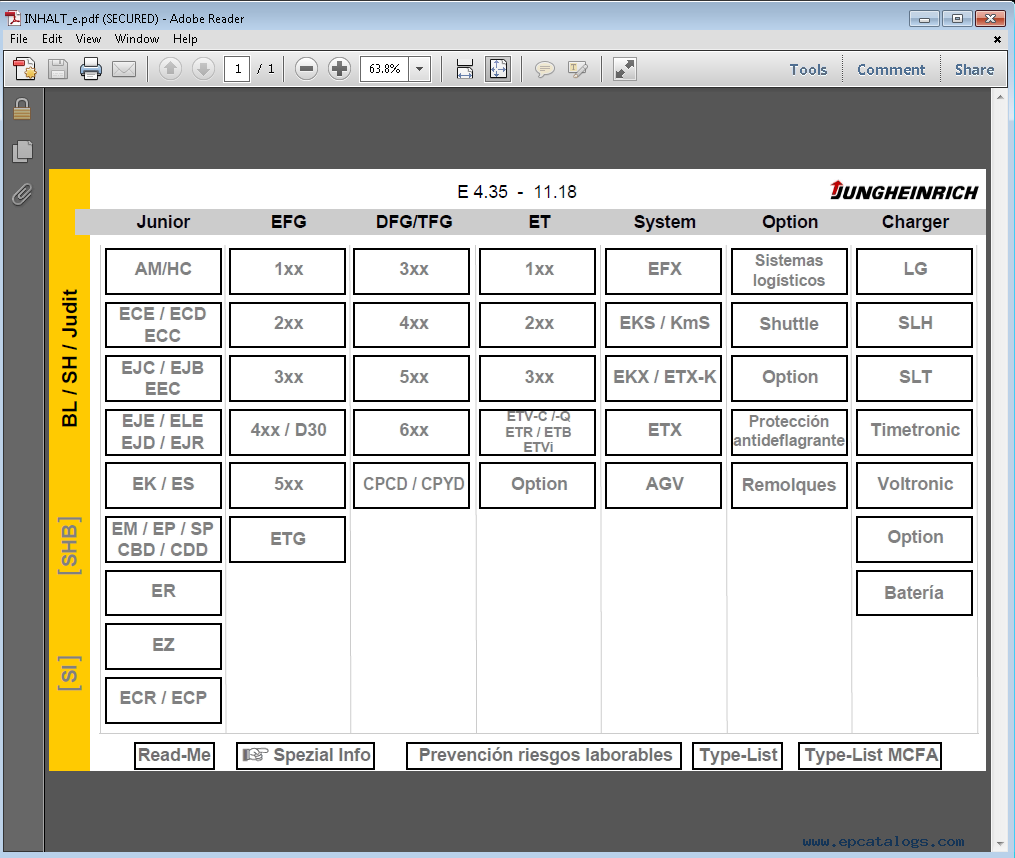Close the document with X icon
Image resolution: width=1015 pixels, height=858 pixels.
[998, 40]
